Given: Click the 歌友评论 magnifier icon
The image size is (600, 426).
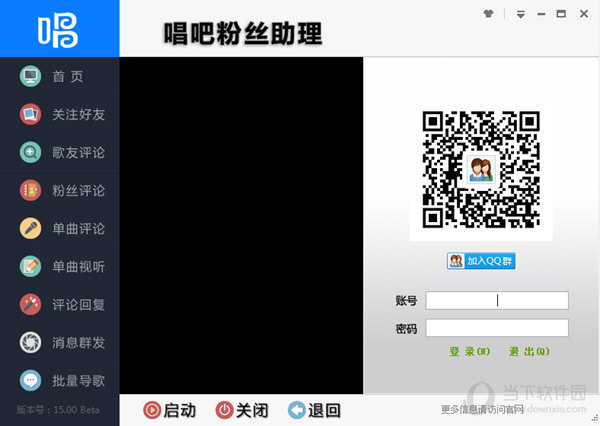Looking at the screenshot, I should pos(30,152).
